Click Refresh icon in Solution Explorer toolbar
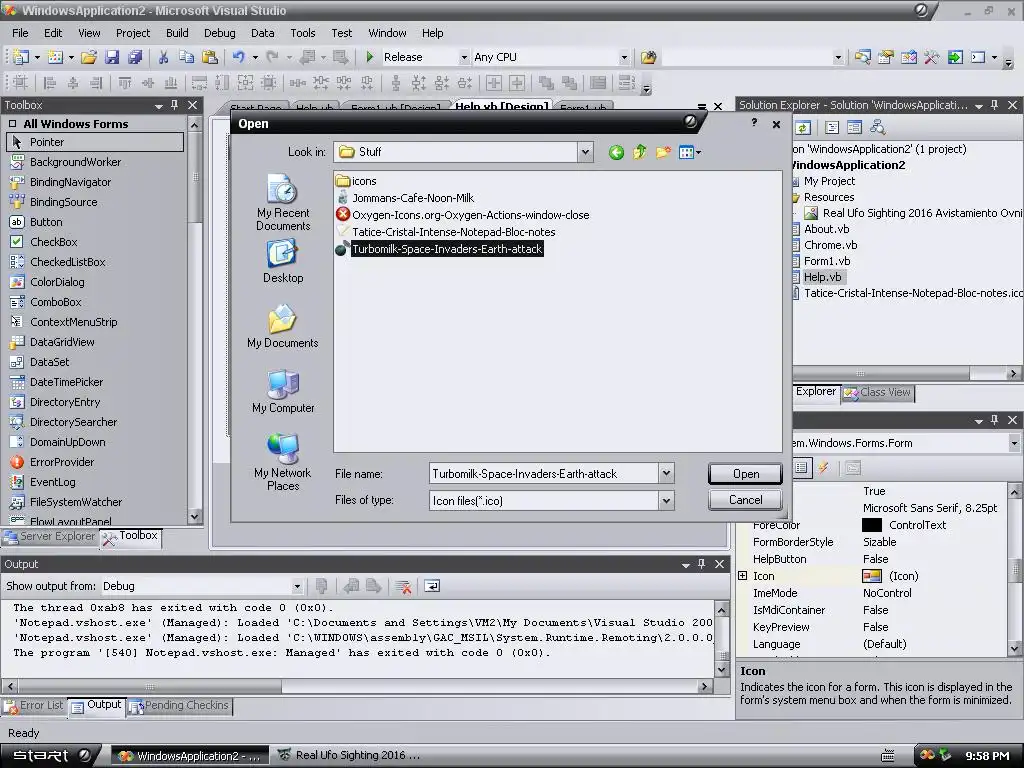The width and height of the screenshot is (1024, 768). pyautogui.click(x=803, y=127)
